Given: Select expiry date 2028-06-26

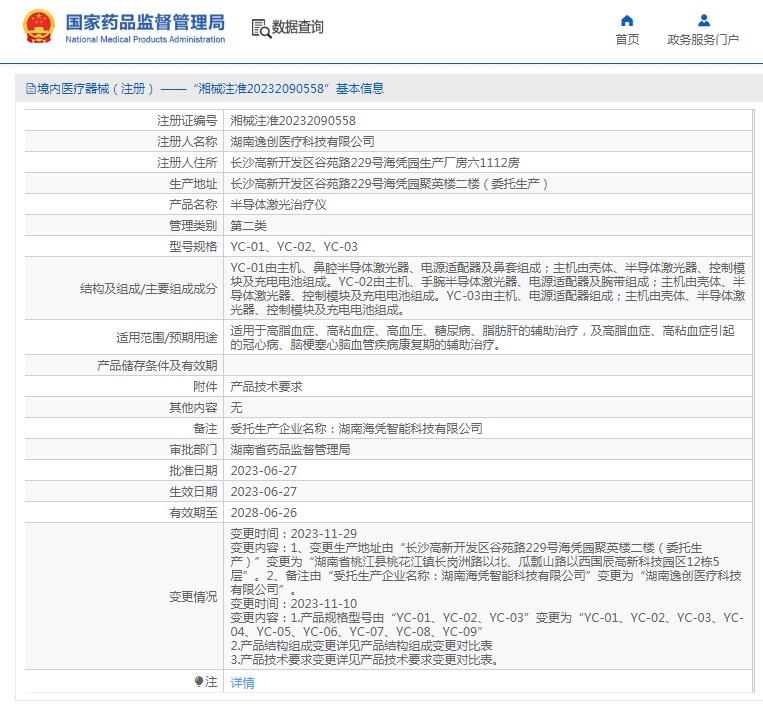Looking at the screenshot, I should point(264,513).
